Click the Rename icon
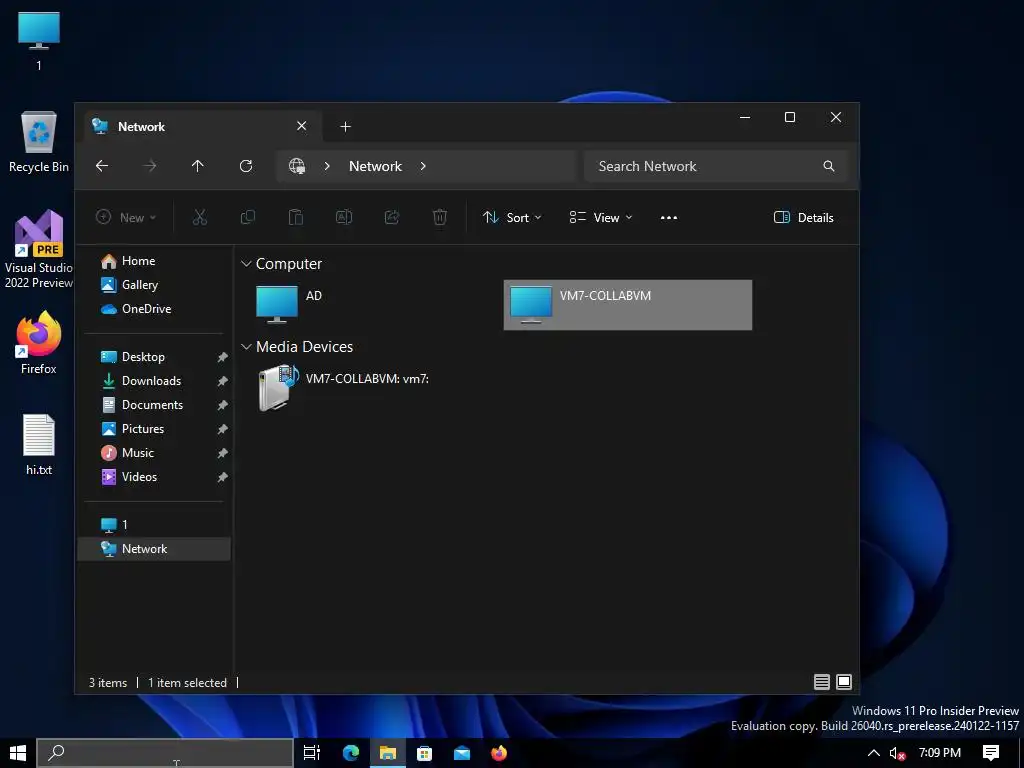The width and height of the screenshot is (1024, 768). coord(344,217)
